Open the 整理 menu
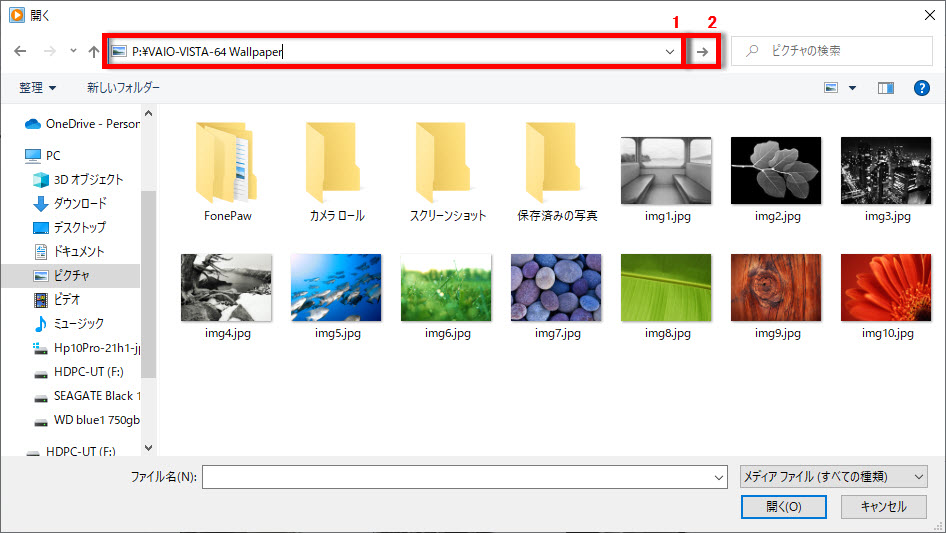Screen dimensions: 946x533 point(38,88)
